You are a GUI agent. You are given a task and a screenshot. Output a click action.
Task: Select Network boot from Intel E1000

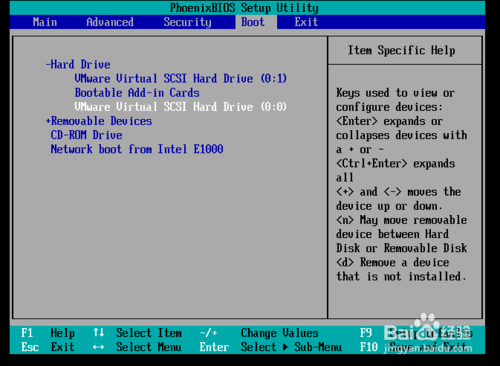pos(137,149)
